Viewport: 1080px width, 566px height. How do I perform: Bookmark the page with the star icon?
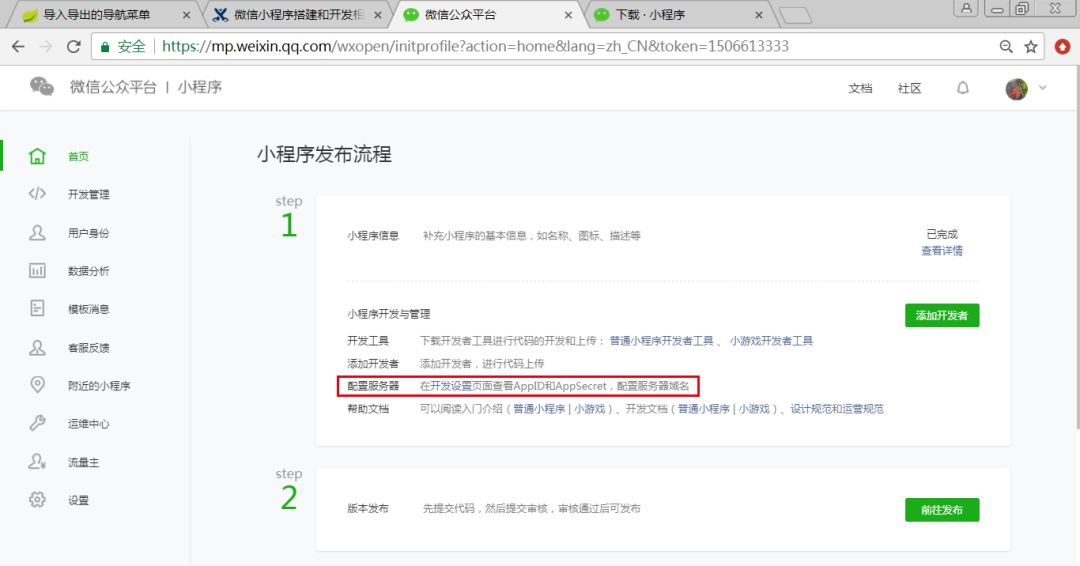coord(1030,46)
